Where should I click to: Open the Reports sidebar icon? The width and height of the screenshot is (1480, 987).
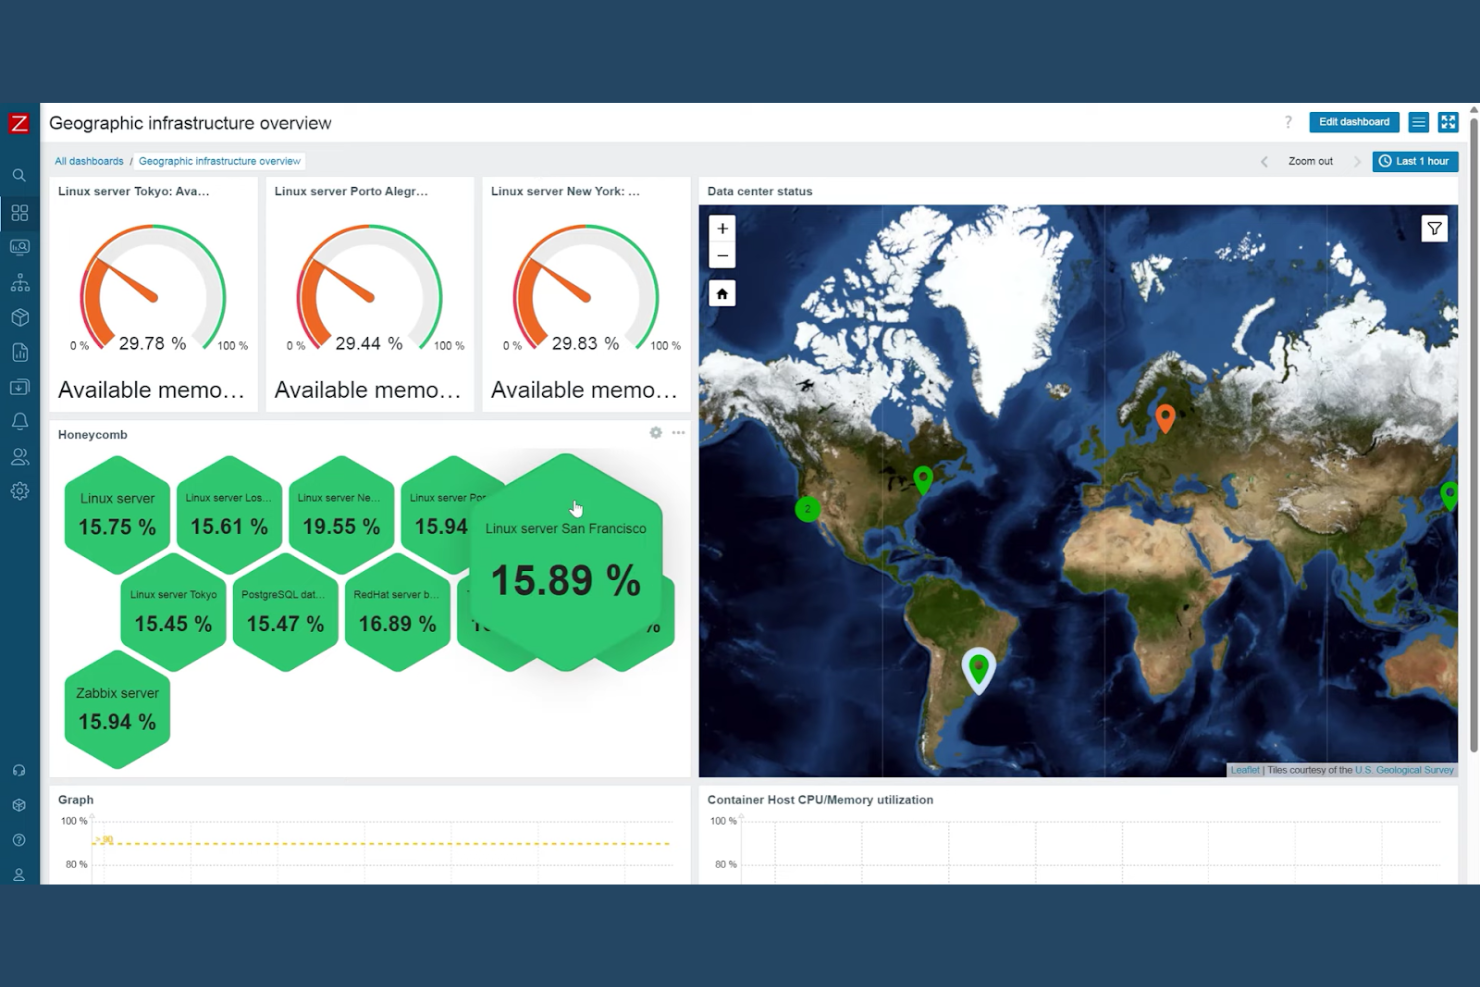click(x=19, y=351)
